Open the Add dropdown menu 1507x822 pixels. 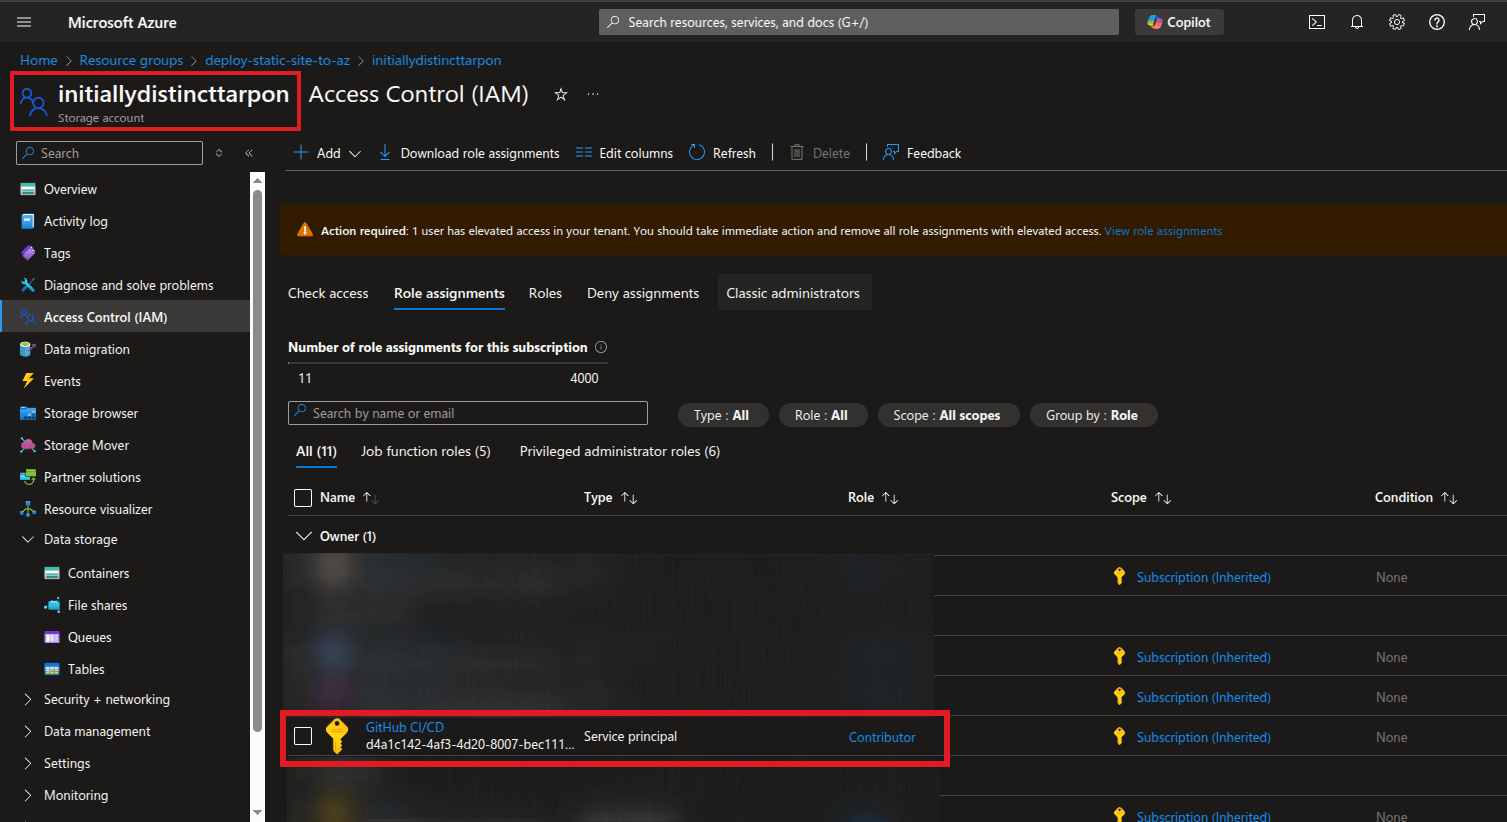point(327,153)
